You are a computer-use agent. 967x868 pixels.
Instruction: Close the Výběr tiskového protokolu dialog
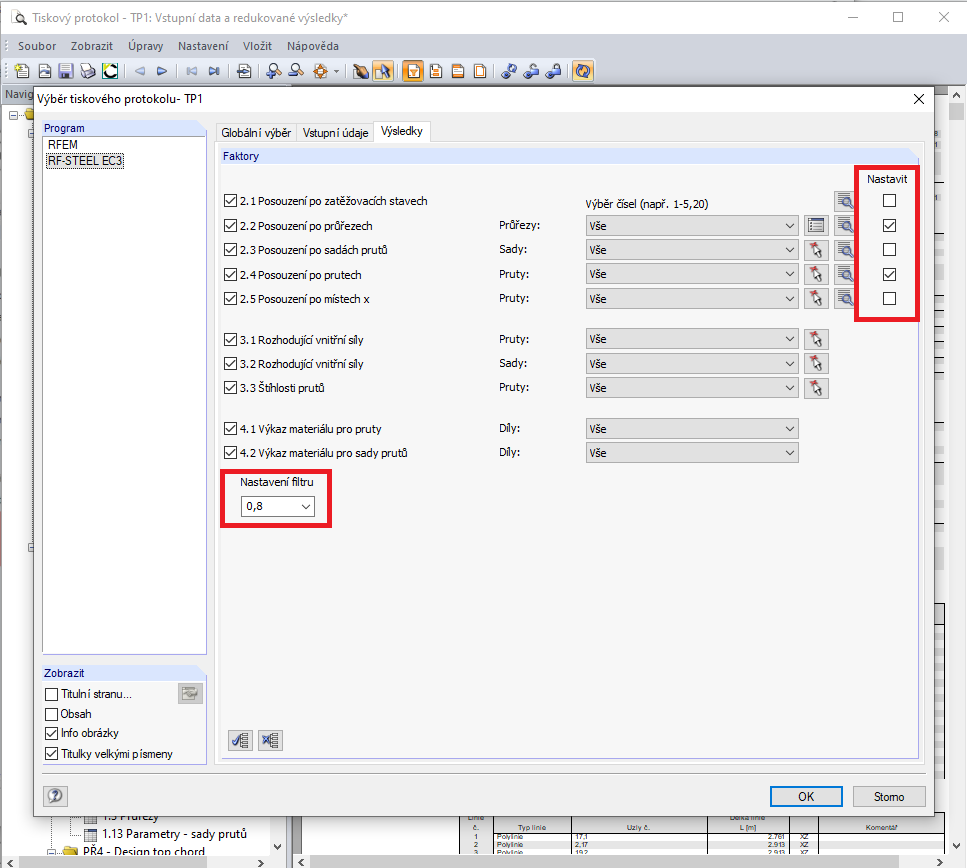(x=919, y=99)
